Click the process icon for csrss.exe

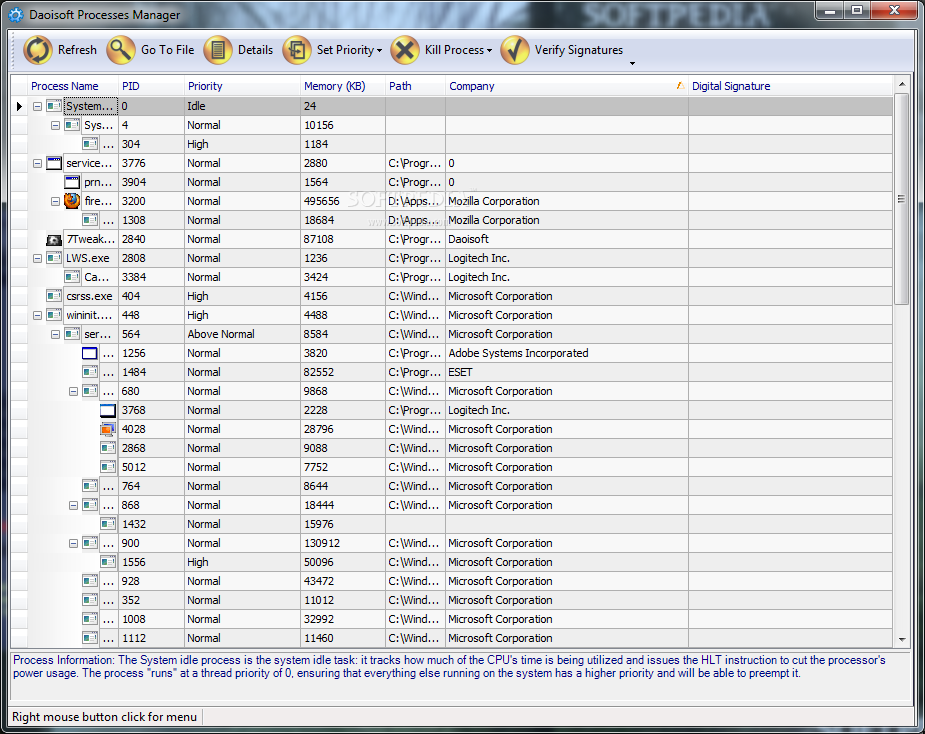click(x=54, y=296)
